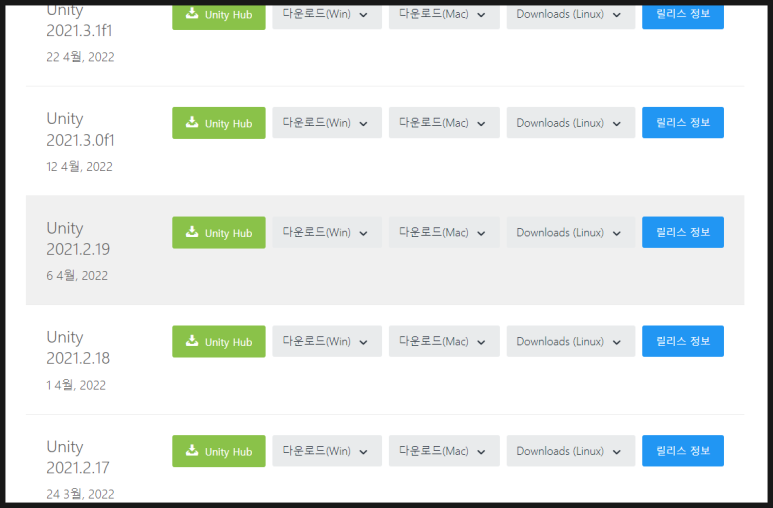Open Downloads (Linux) dropdown for Unity 2021.2.19
The height and width of the screenshot is (508, 773).
pos(571,232)
